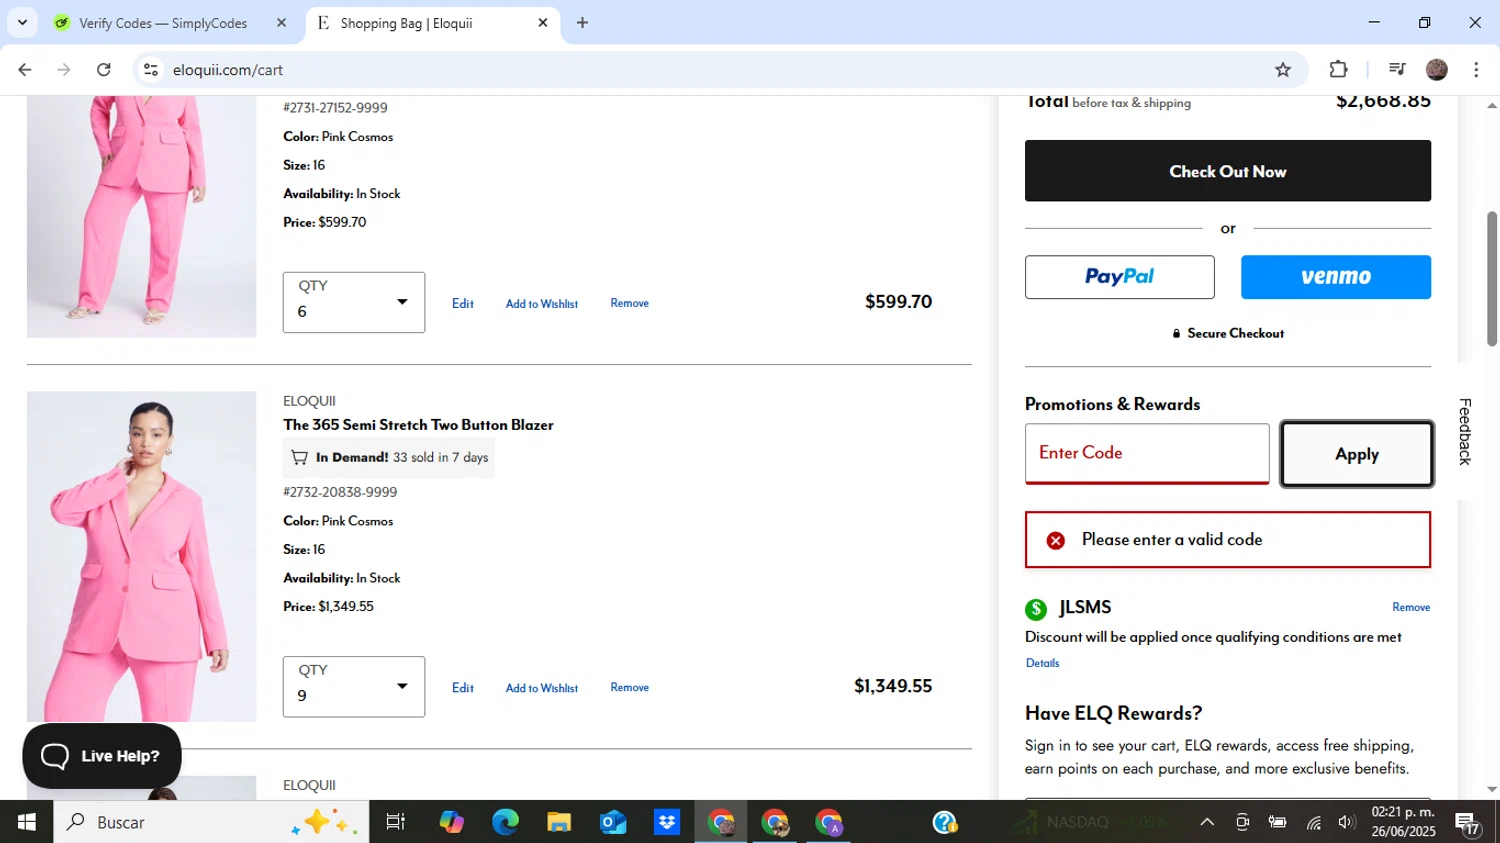The height and width of the screenshot is (843, 1500).
Task: Open the clock showing 02:21 p. m.
Action: (1402, 822)
